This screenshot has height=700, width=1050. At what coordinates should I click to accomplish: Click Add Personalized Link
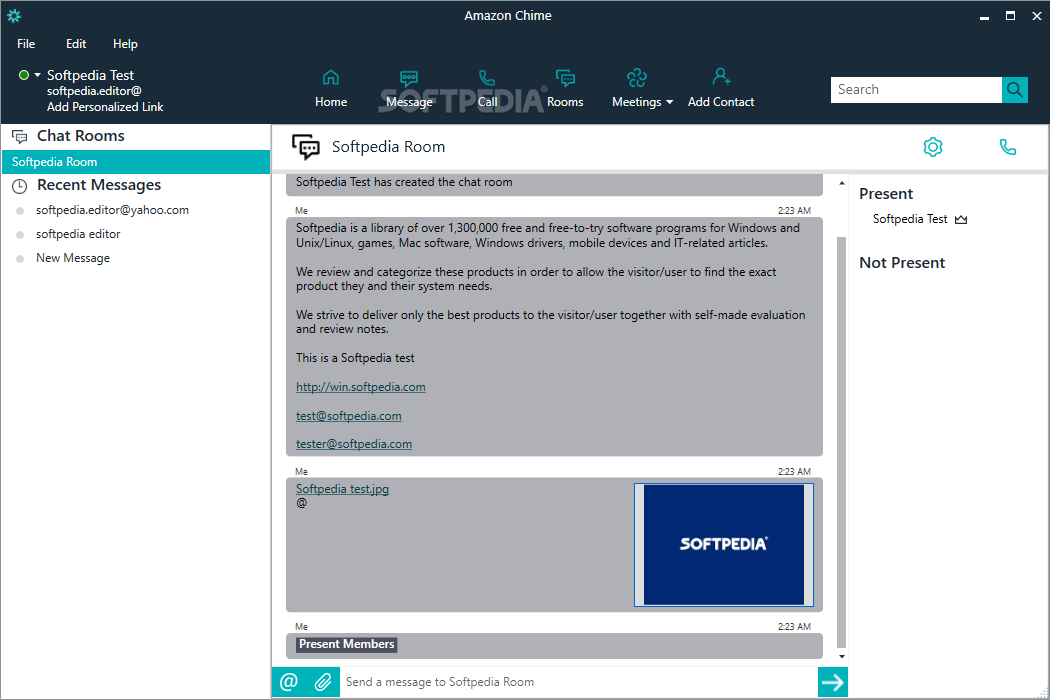(x=105, y=107)
